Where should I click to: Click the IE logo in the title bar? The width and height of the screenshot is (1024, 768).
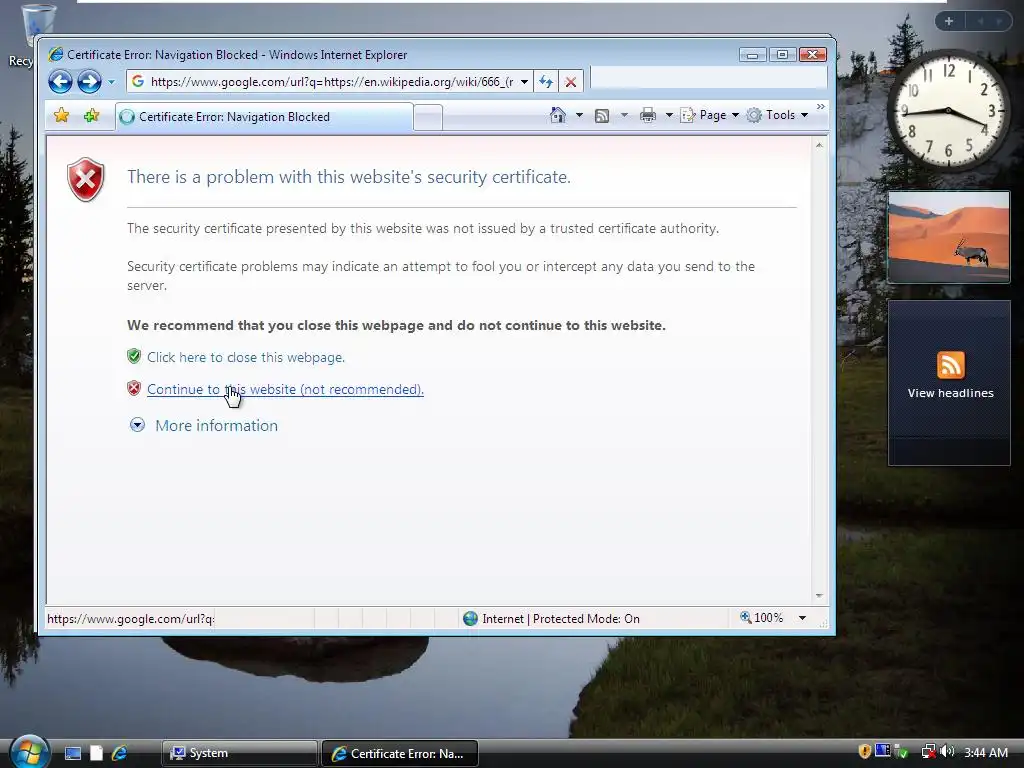coord(56,54)
